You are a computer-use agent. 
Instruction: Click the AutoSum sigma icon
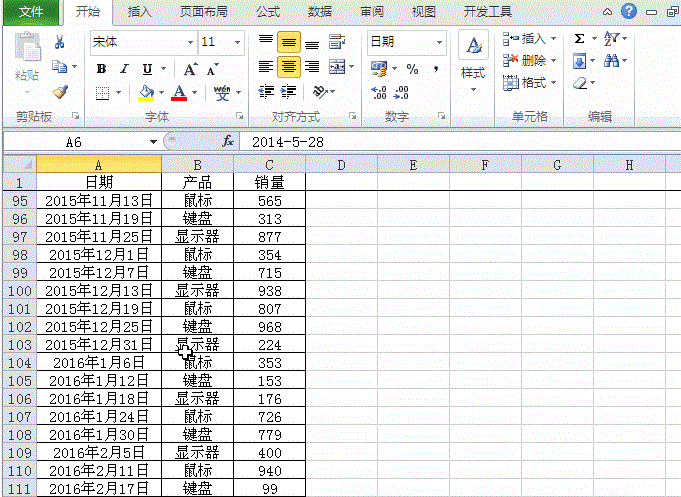579,39
